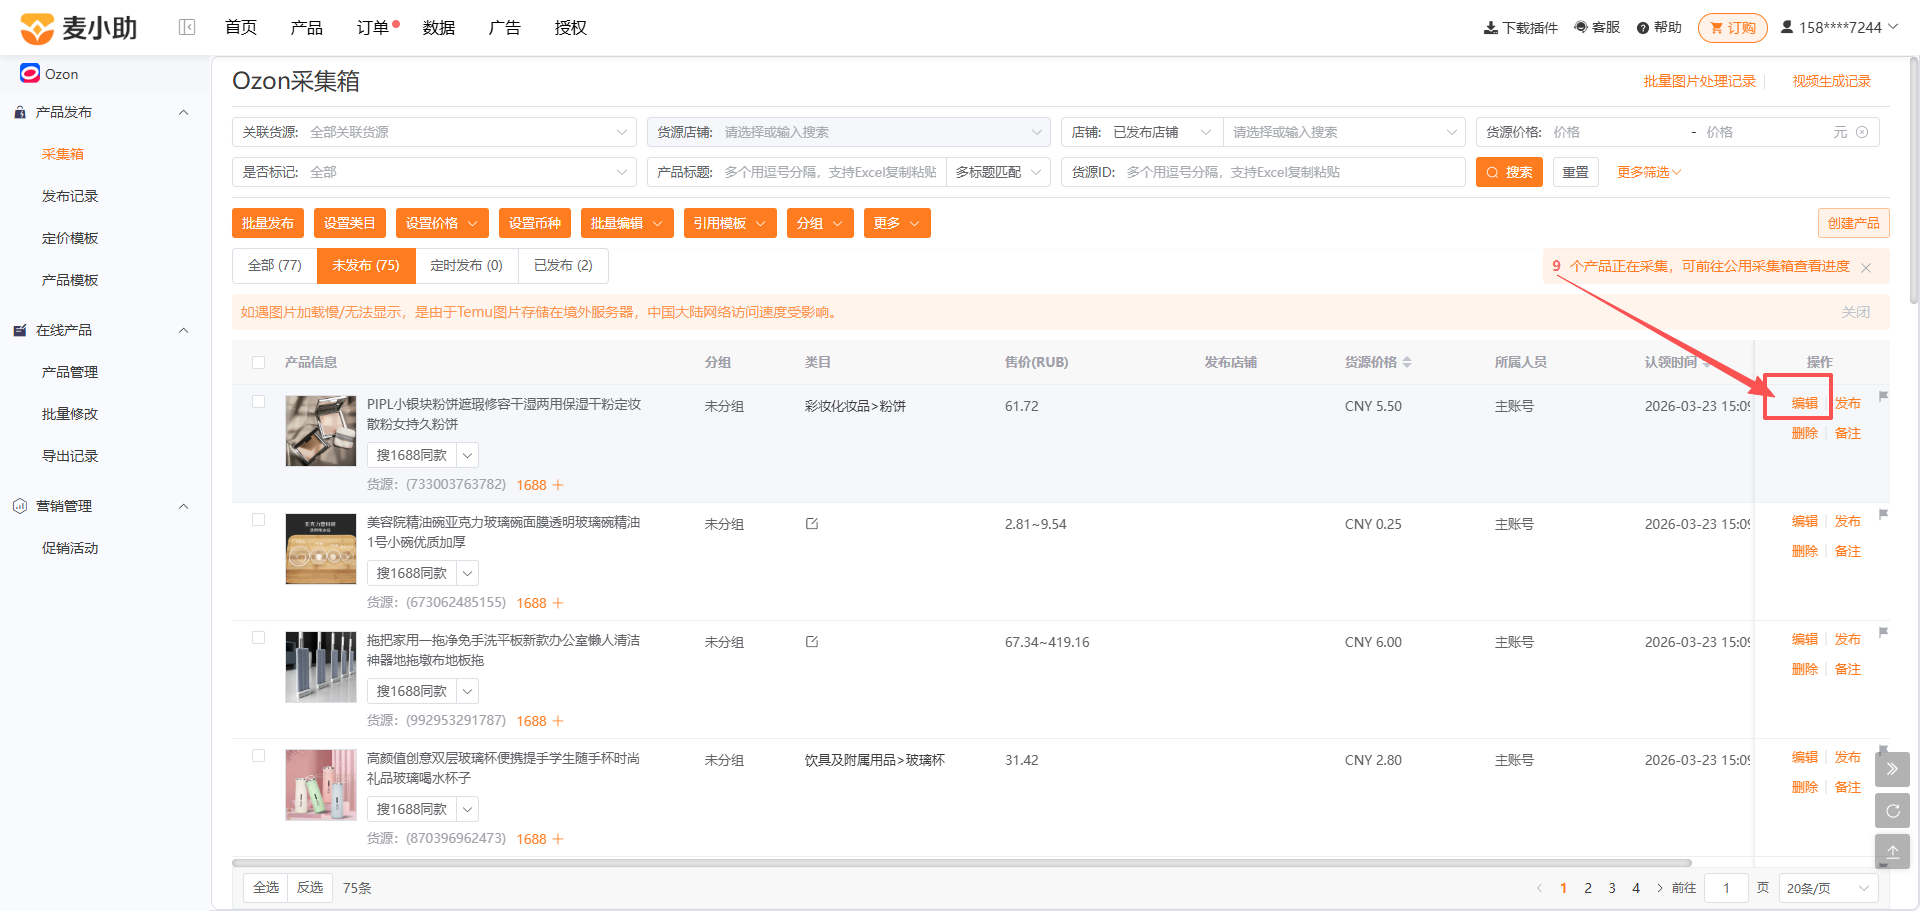Click the Ozon platform icon in sidebar

click(30, 73)
